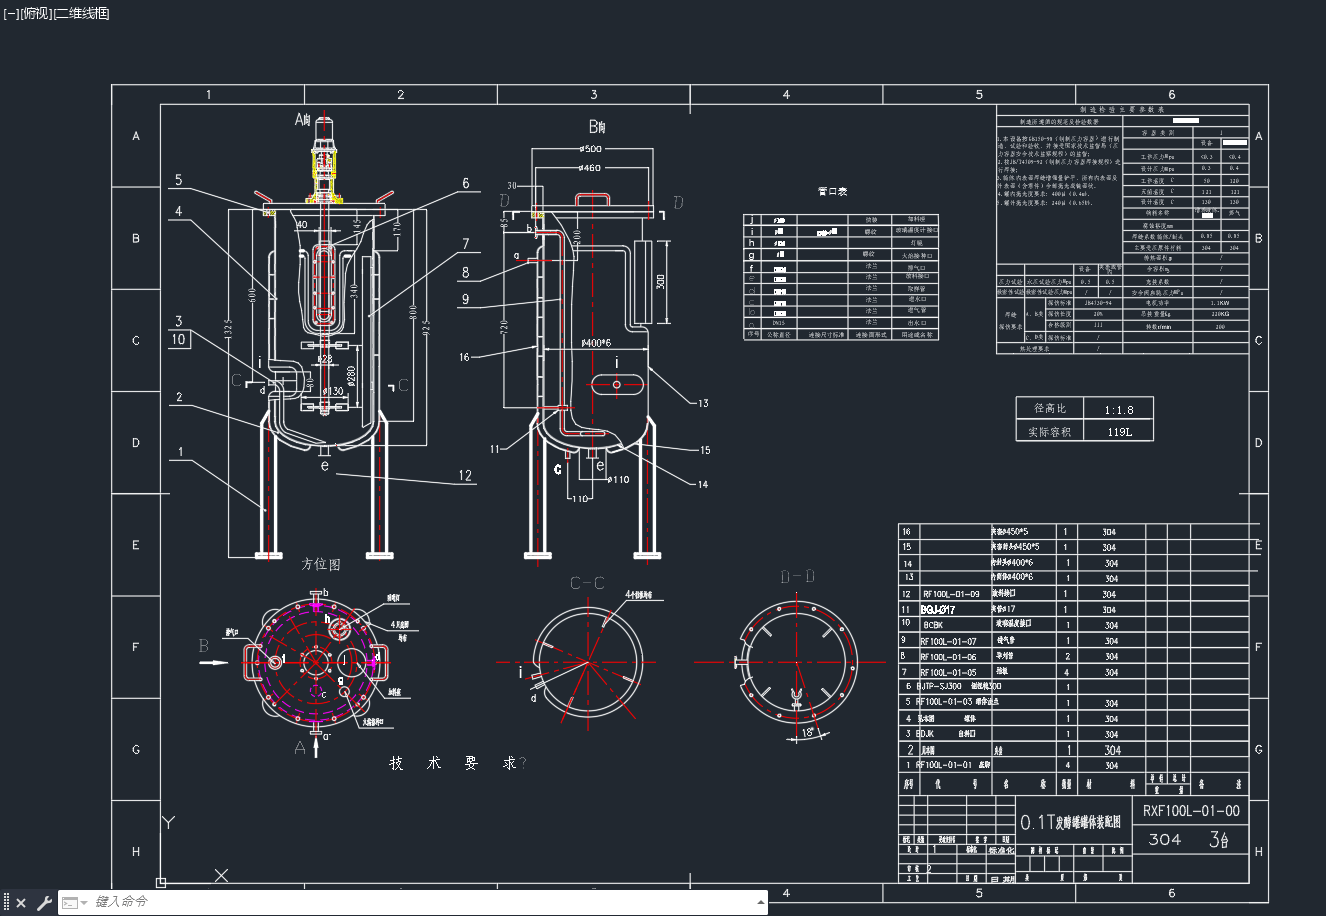Grab the command line grip handle
The width and height of the screenshot is (1326, 916).
point(7,903)
